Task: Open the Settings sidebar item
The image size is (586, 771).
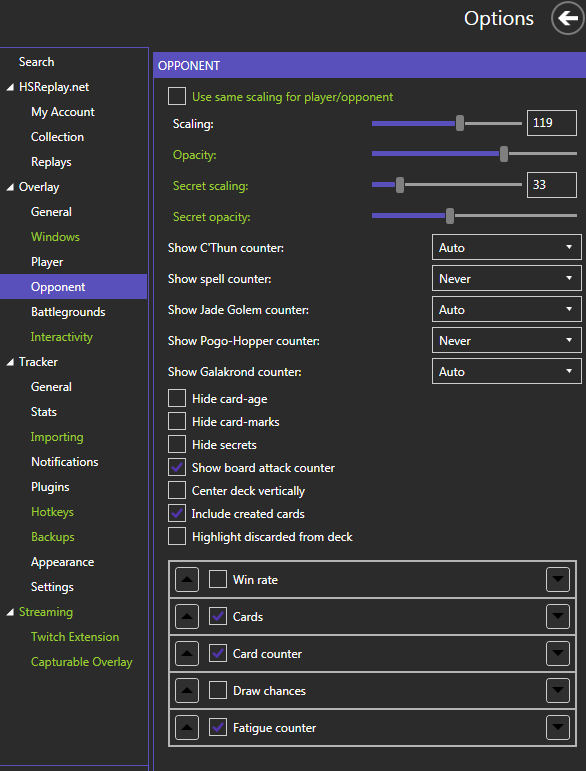Action: point(52,587)
